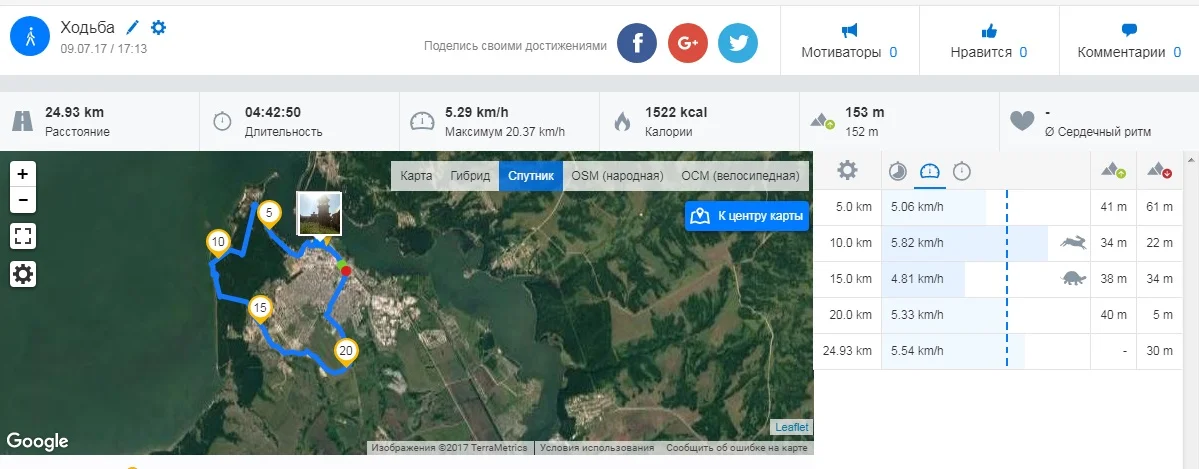This screenshot has height=469, width=1199.
Task: Click the 5.82 km/h speed value
Action: coord(917,243)
